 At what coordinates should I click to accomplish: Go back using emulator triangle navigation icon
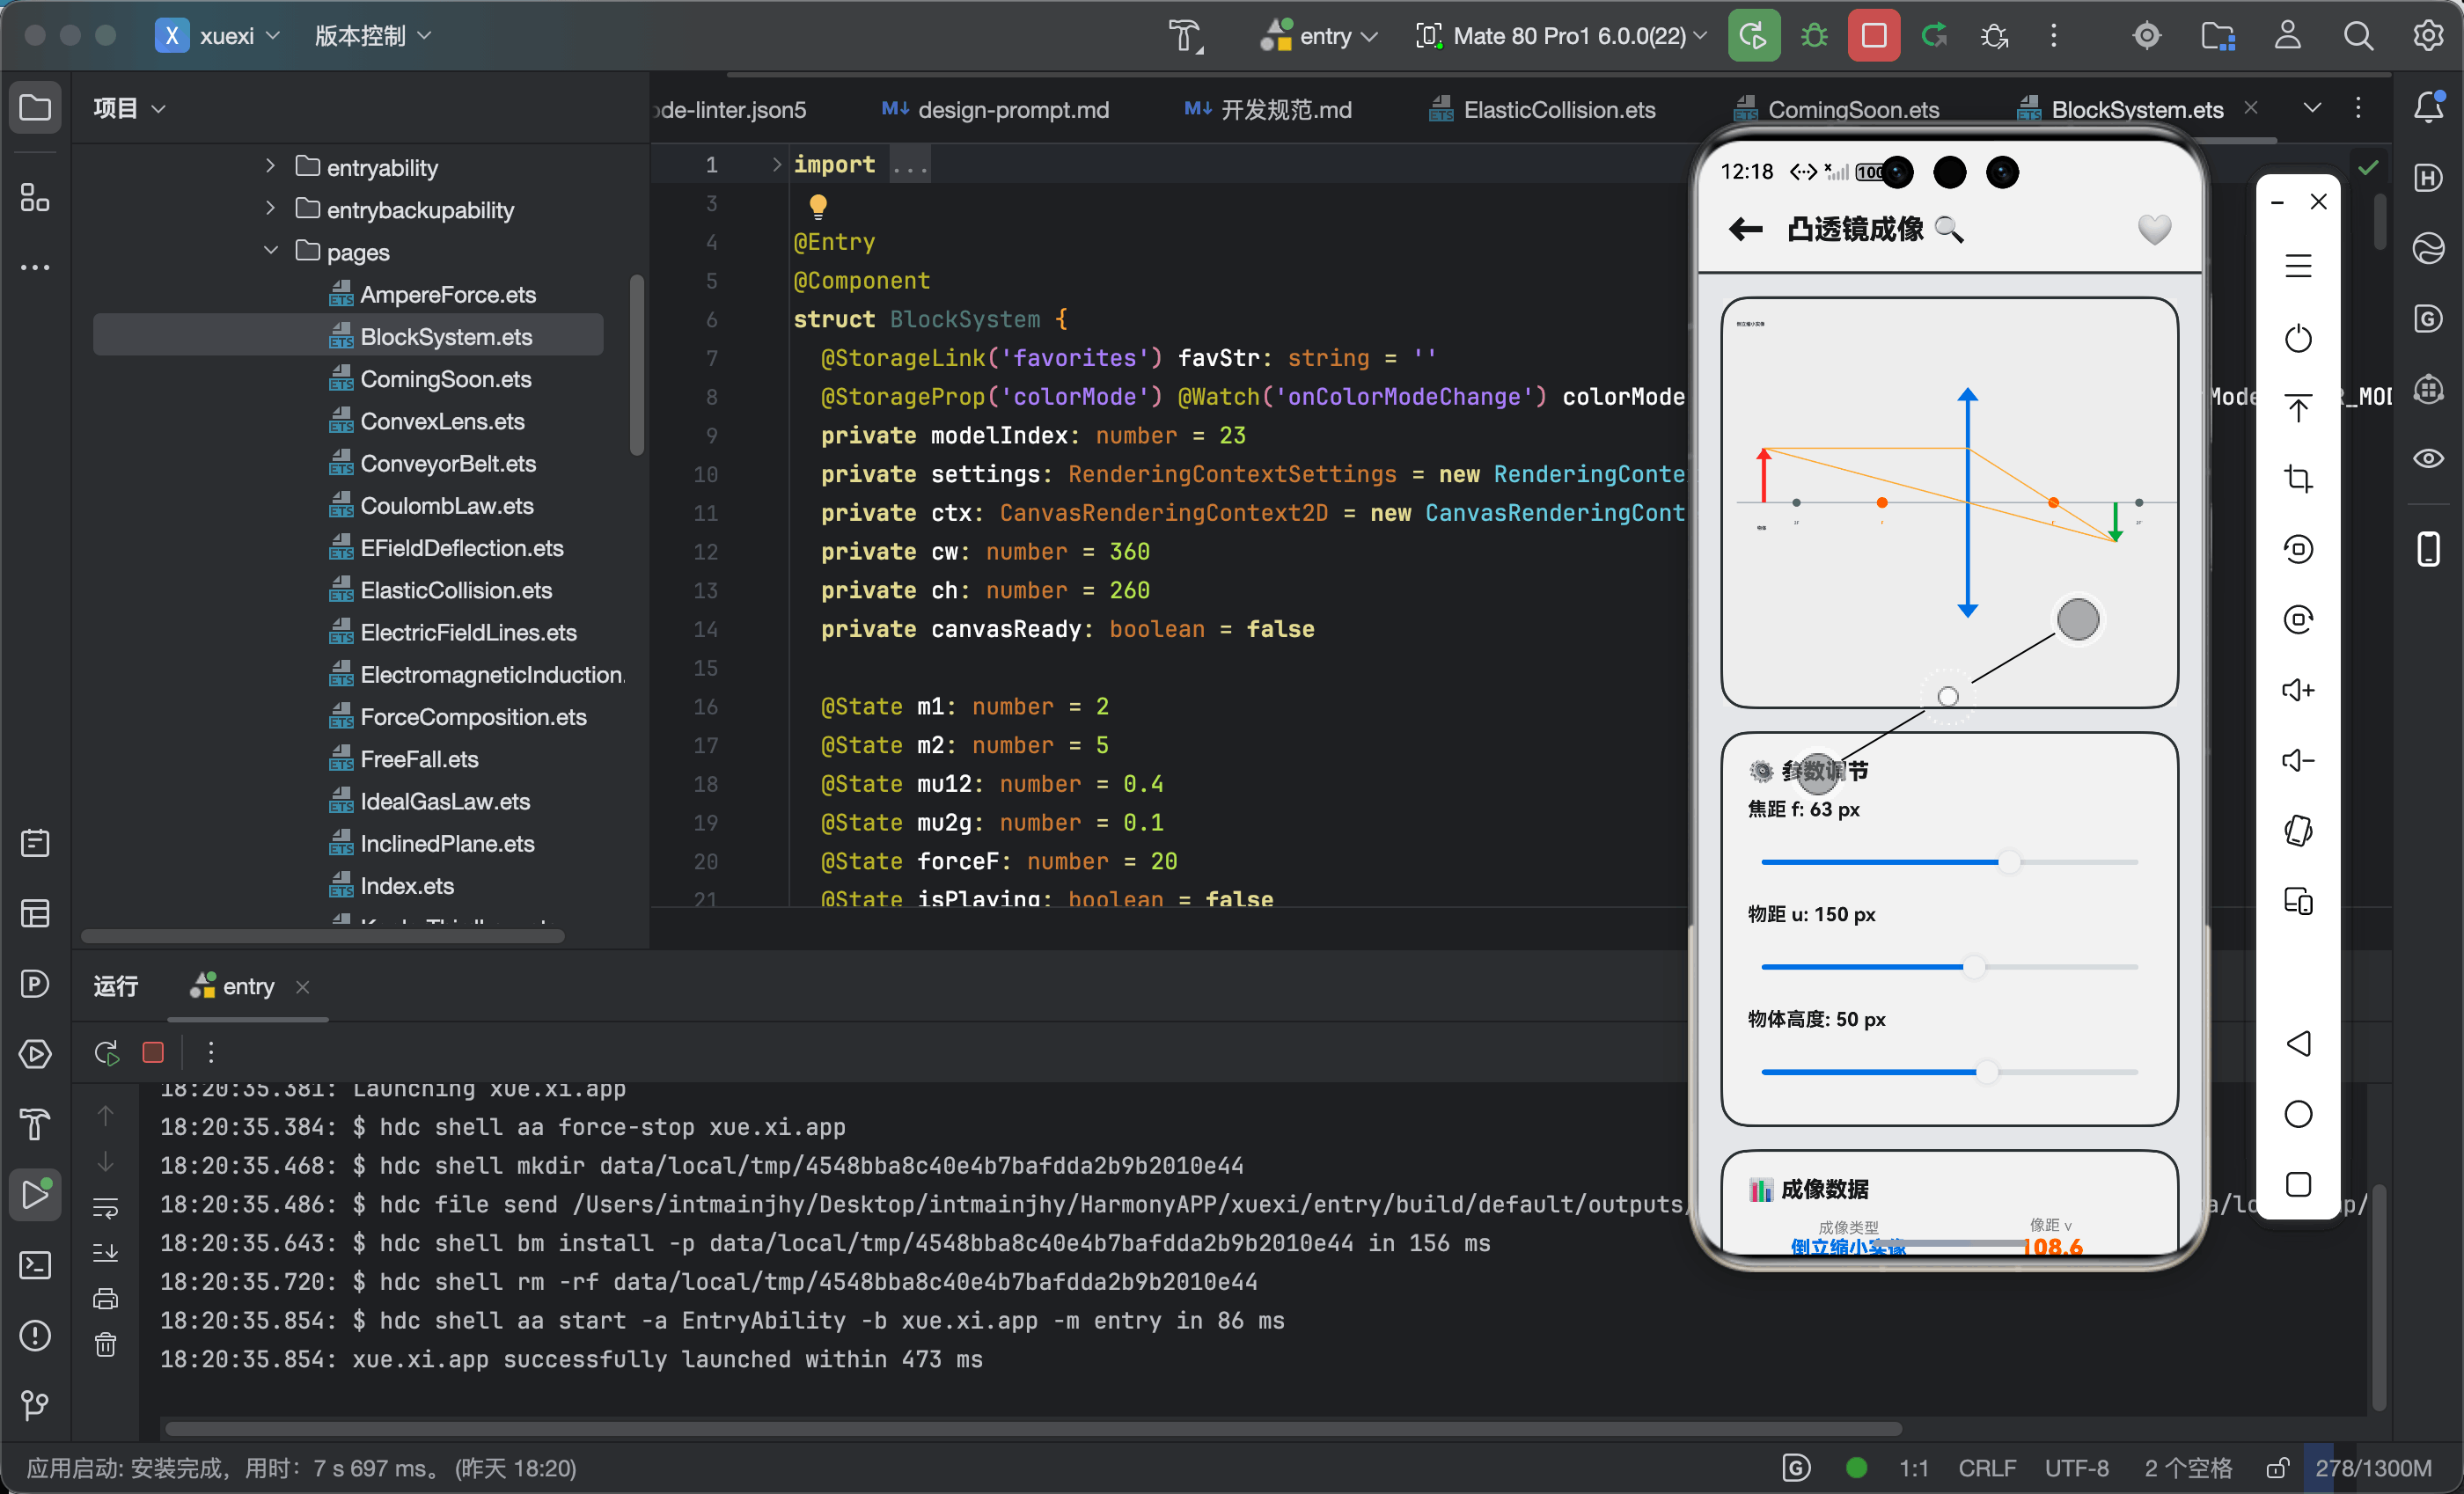tap(2298, 1043)
